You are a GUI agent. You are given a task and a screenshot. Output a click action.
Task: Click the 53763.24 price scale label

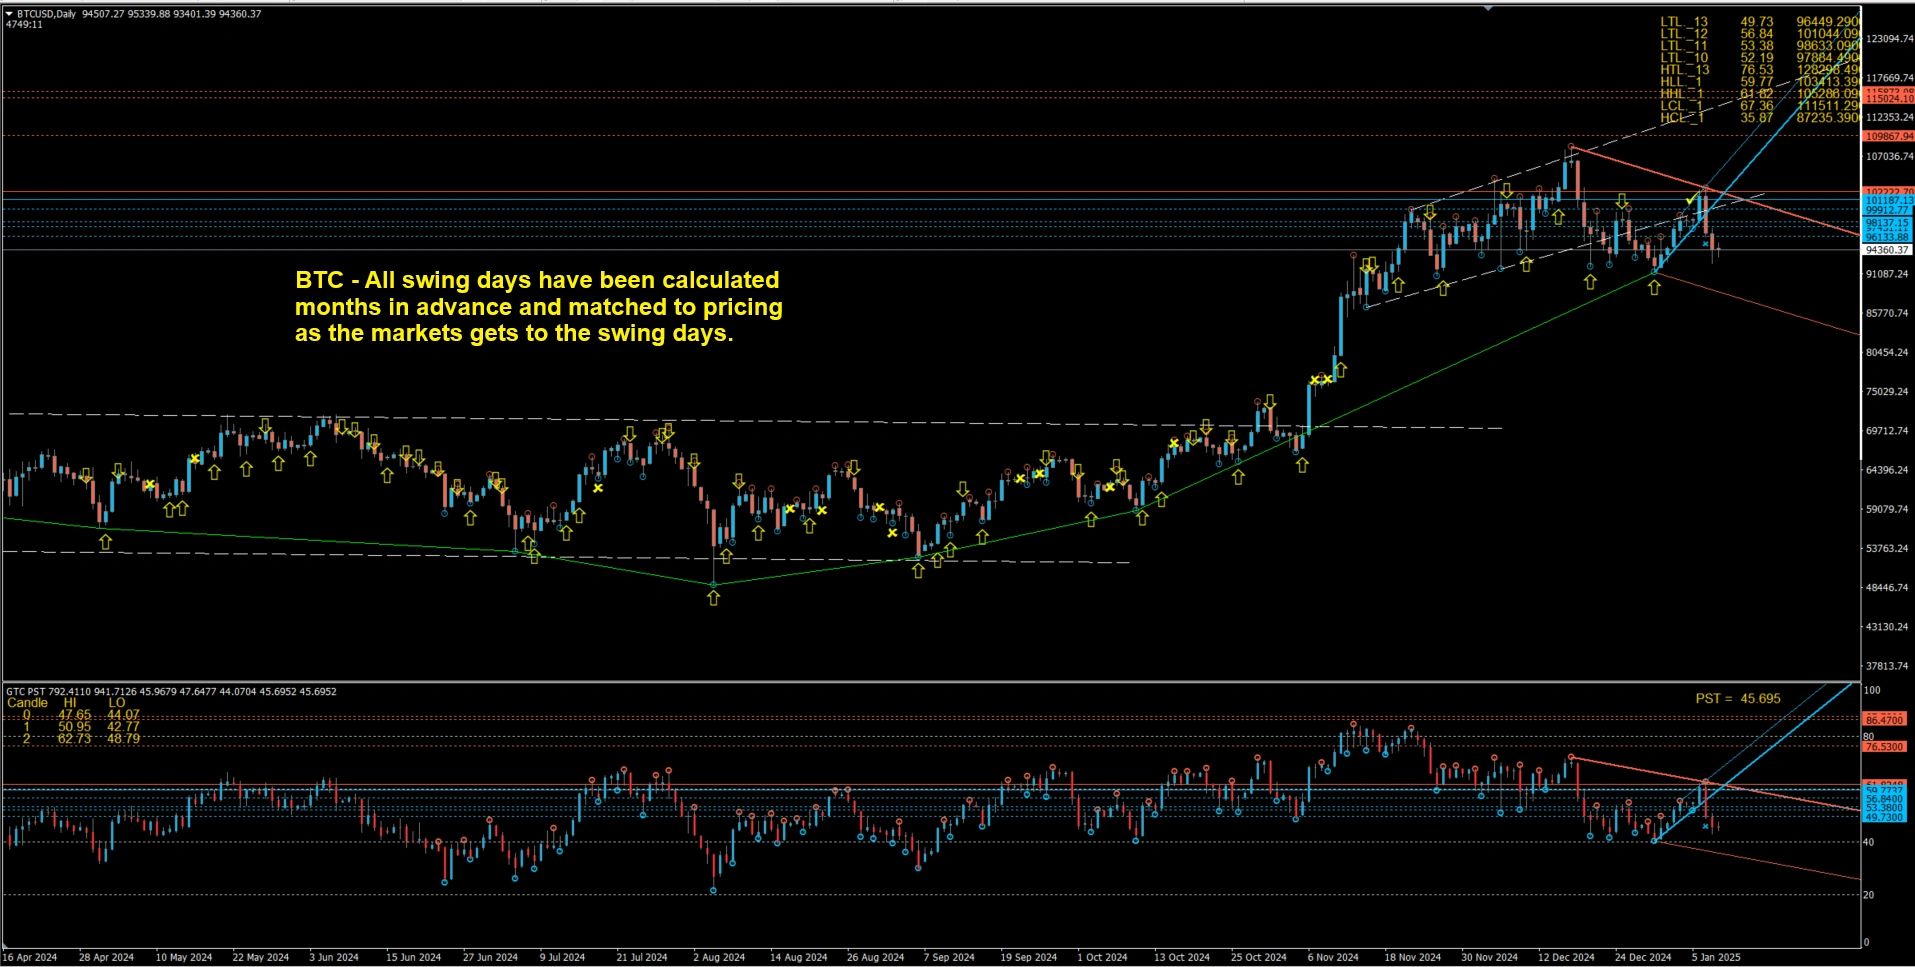tap(1889, 548)
